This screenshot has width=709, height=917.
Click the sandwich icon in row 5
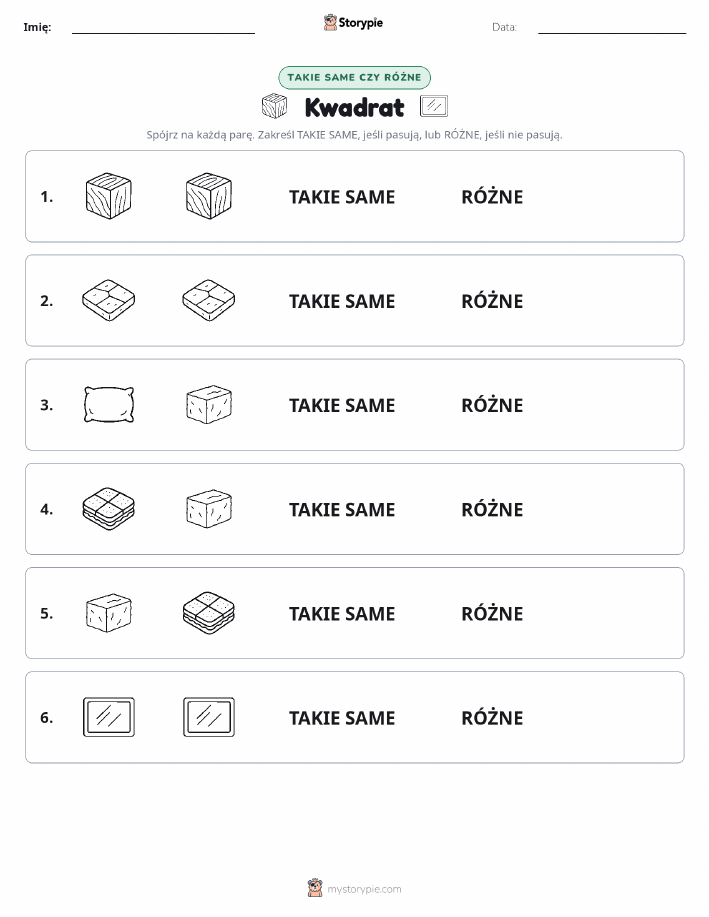209,613
